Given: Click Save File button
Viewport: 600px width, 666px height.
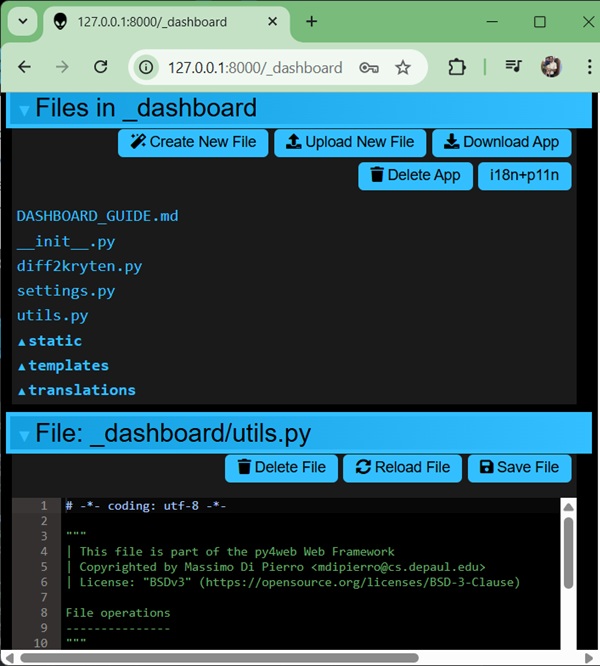Looking at the screenshot, I should pyautogui.click(x=520, y=468).
